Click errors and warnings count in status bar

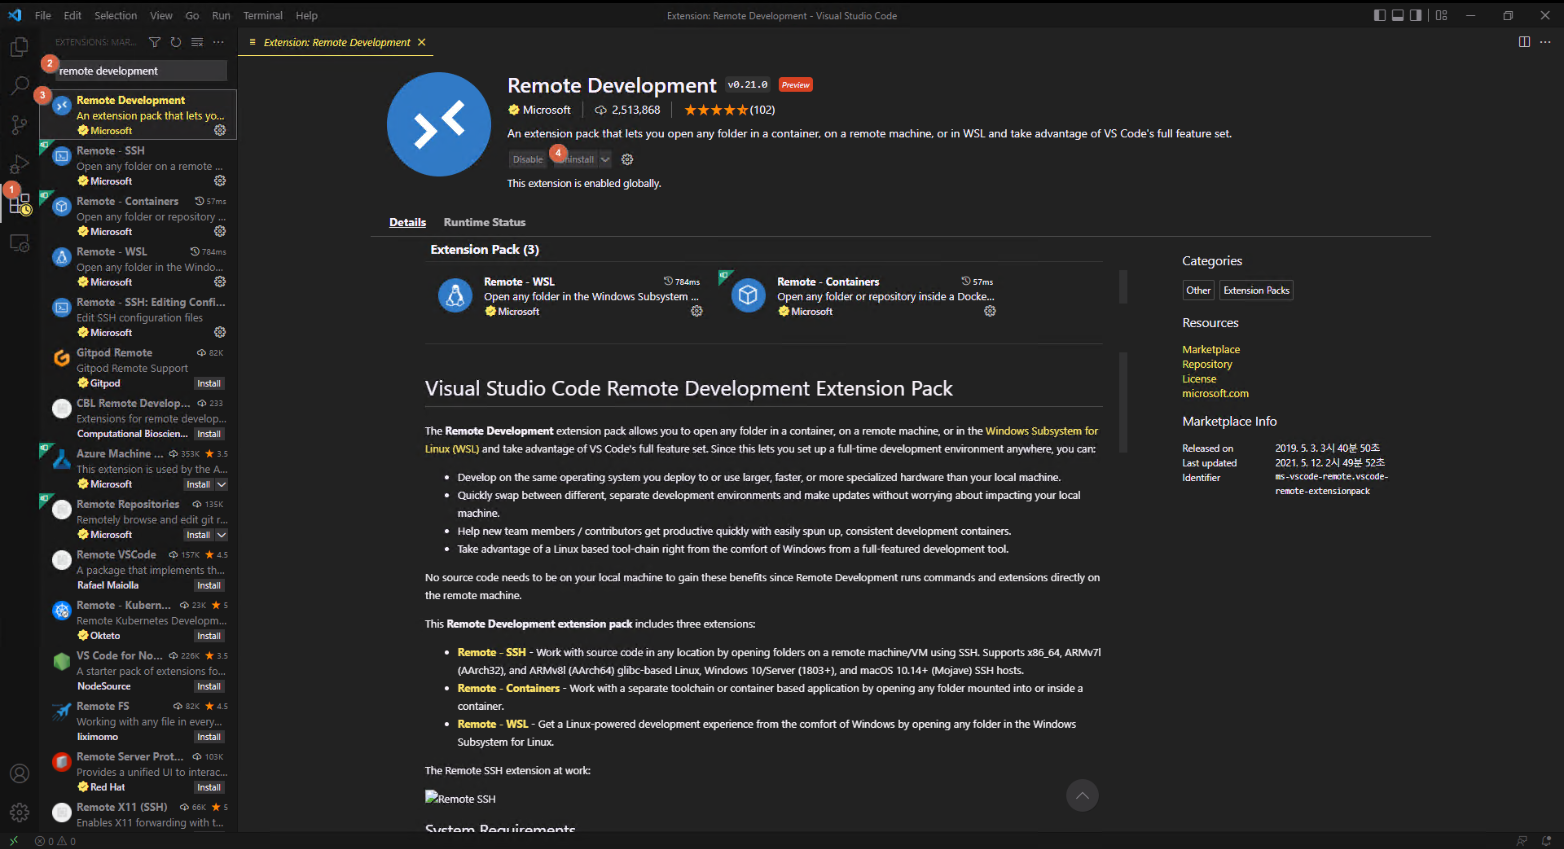[55, 841]
